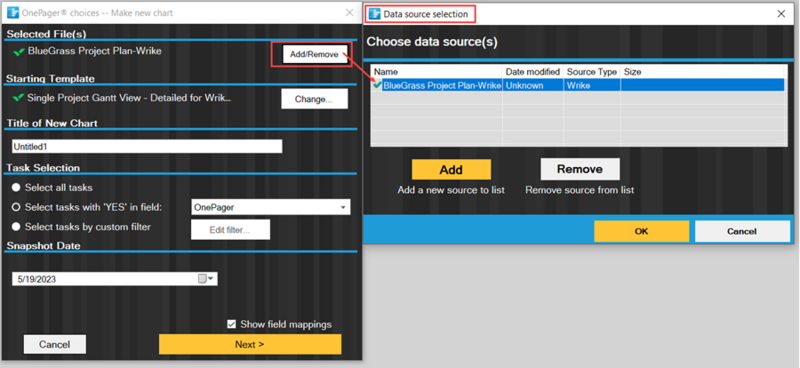The image size is (800, 368).
Task: Click the OnePager logo in choices title bar
Action: coord(13,13)
